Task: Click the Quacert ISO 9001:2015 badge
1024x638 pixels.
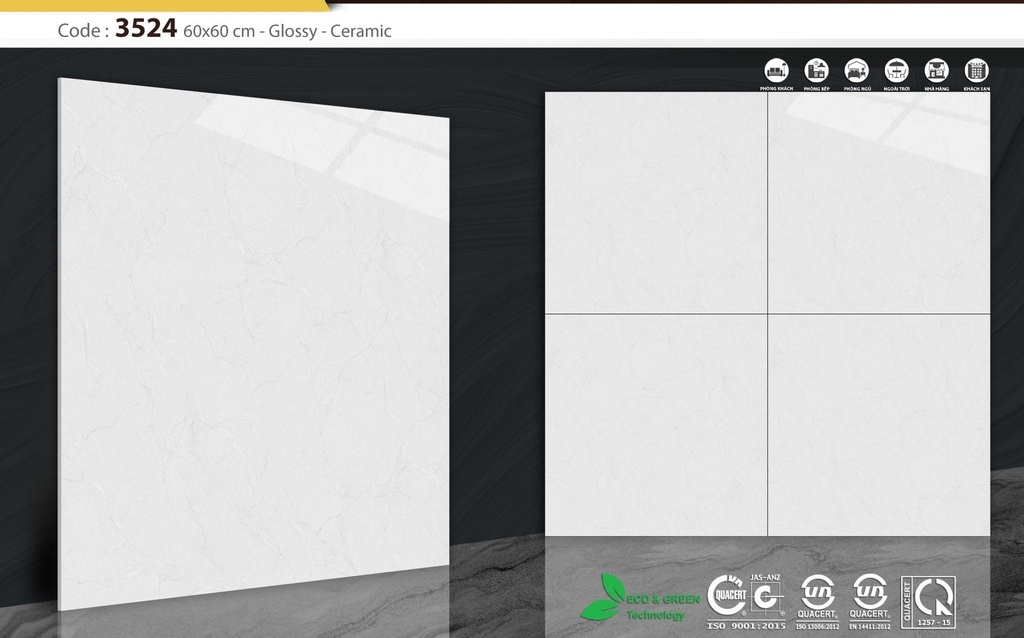Action: 727,598
